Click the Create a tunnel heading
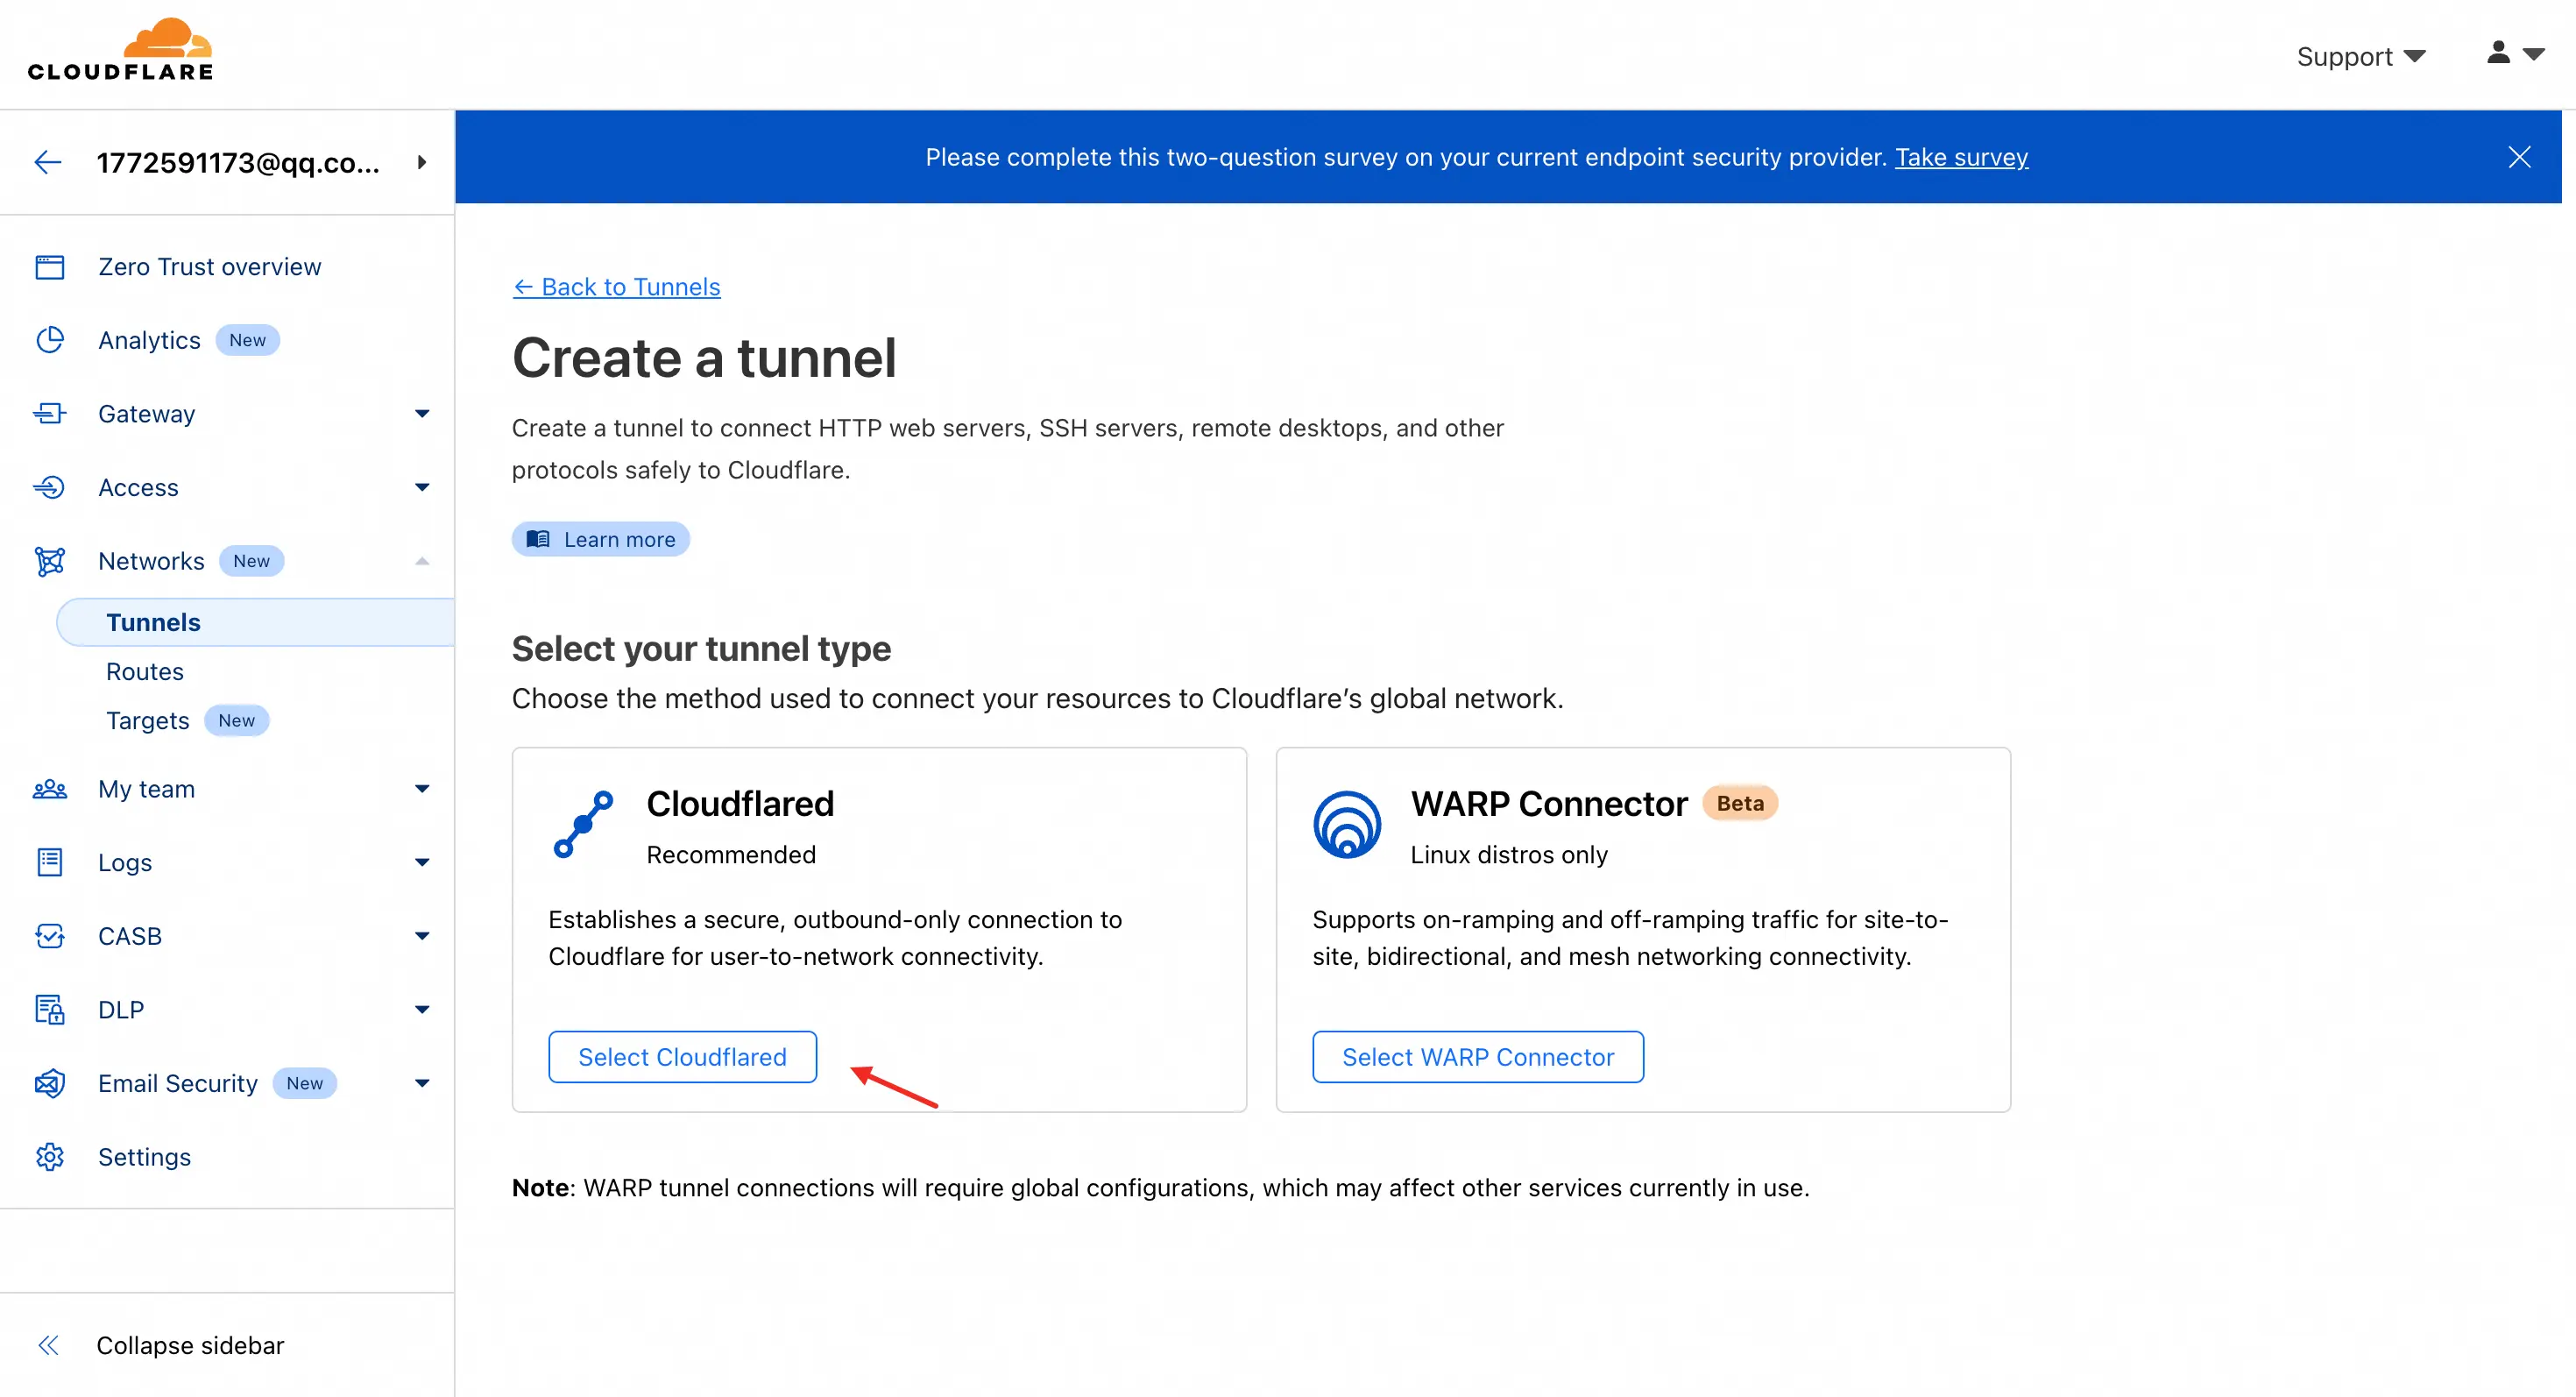This screenshot has width=2576, height=1397. [704, 357]
